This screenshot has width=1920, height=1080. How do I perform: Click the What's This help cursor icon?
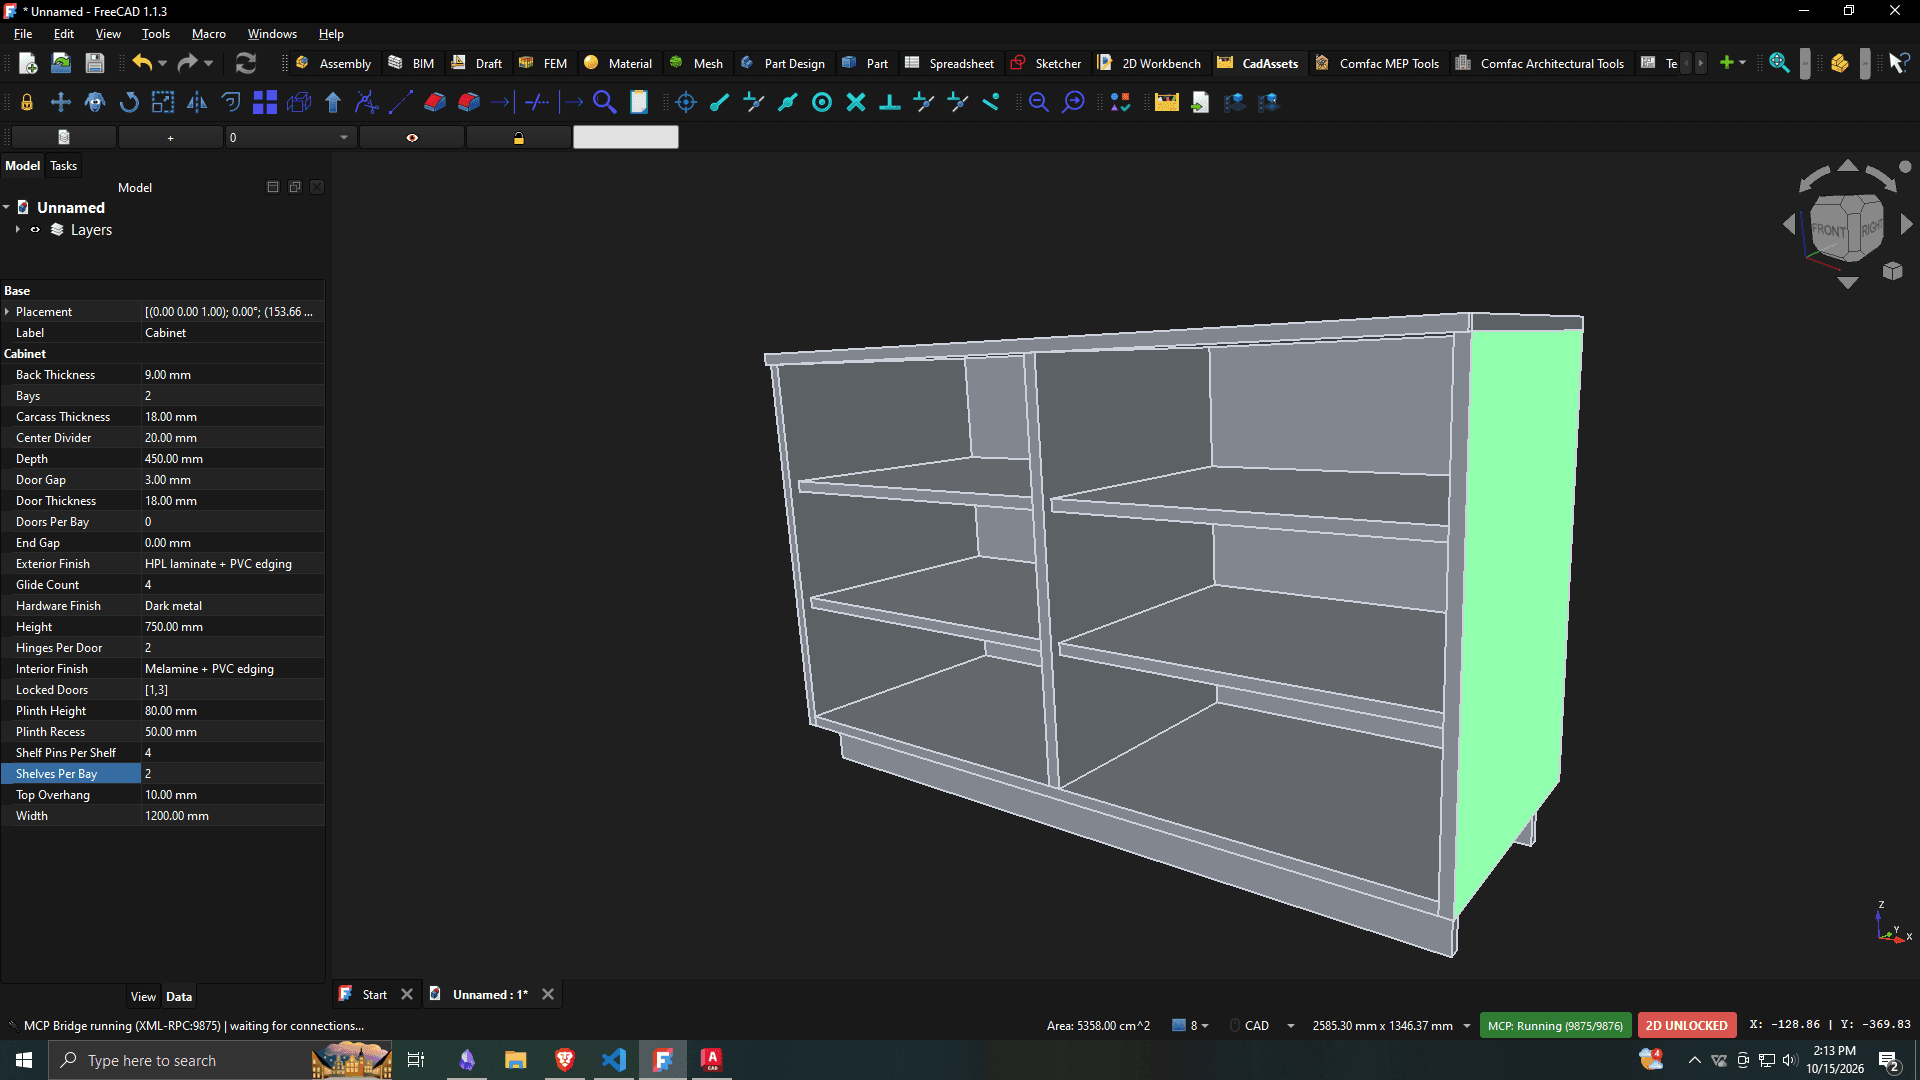click(x=1899, y=63)
